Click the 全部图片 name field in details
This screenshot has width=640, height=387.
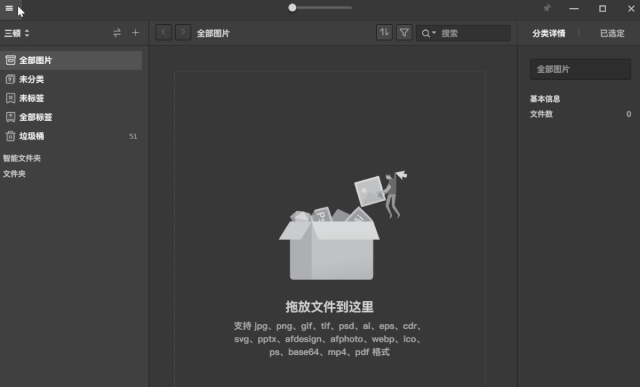click(580, 69)
